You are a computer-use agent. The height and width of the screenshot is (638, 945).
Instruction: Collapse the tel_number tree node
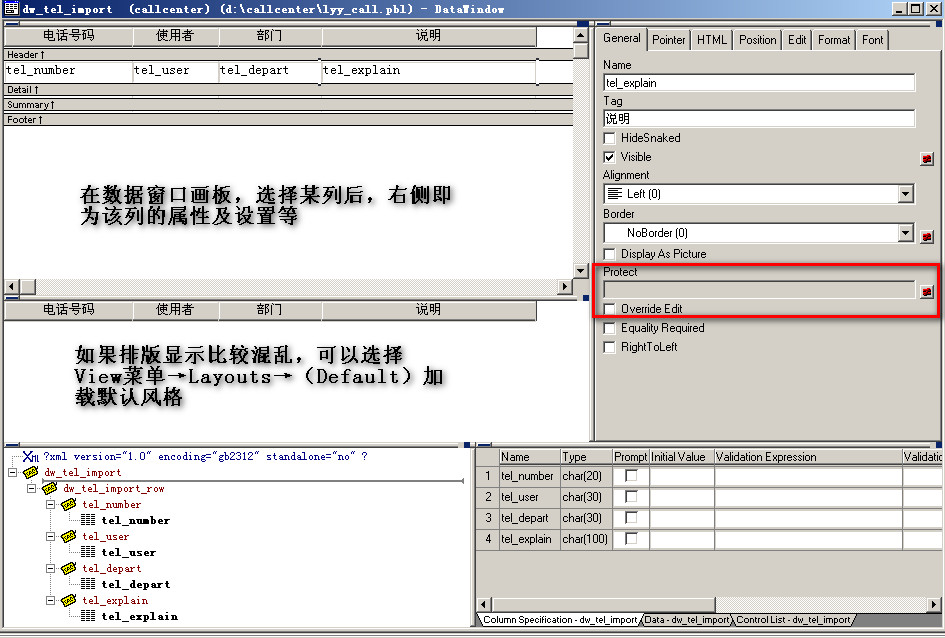click(x=51, y=504)
